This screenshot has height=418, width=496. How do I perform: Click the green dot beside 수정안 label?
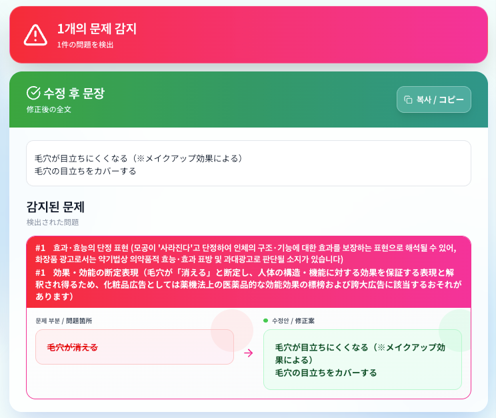pyautogui.click(x=266, y=321)
